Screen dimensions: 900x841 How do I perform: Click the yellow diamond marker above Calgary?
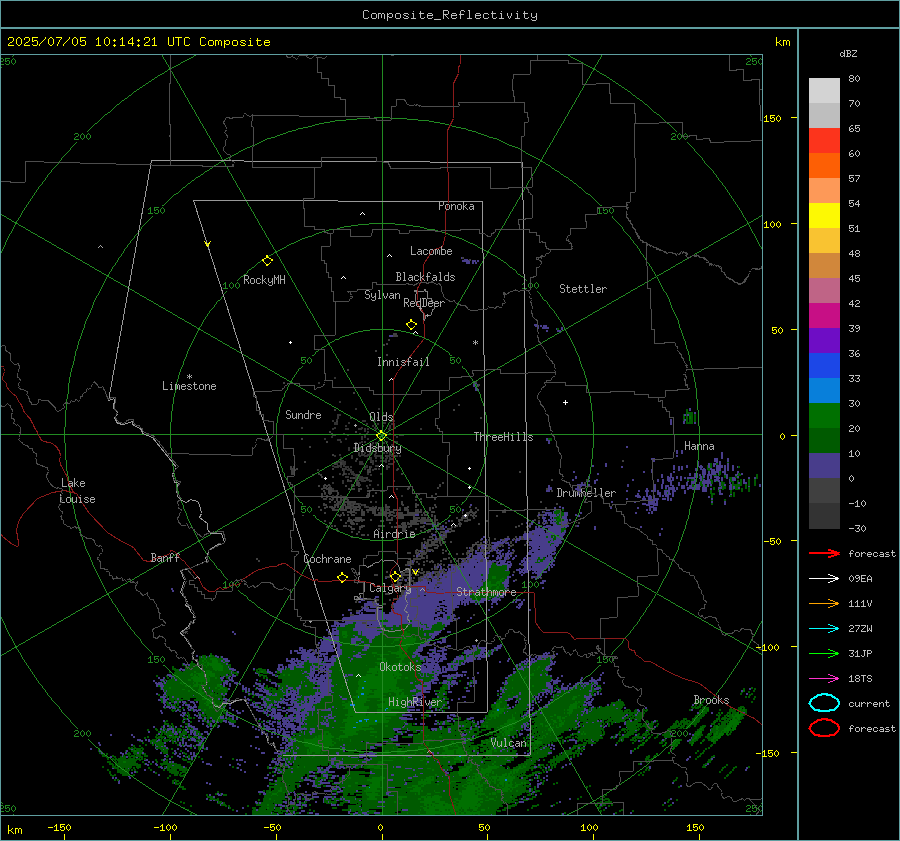(x=395, y=576)
